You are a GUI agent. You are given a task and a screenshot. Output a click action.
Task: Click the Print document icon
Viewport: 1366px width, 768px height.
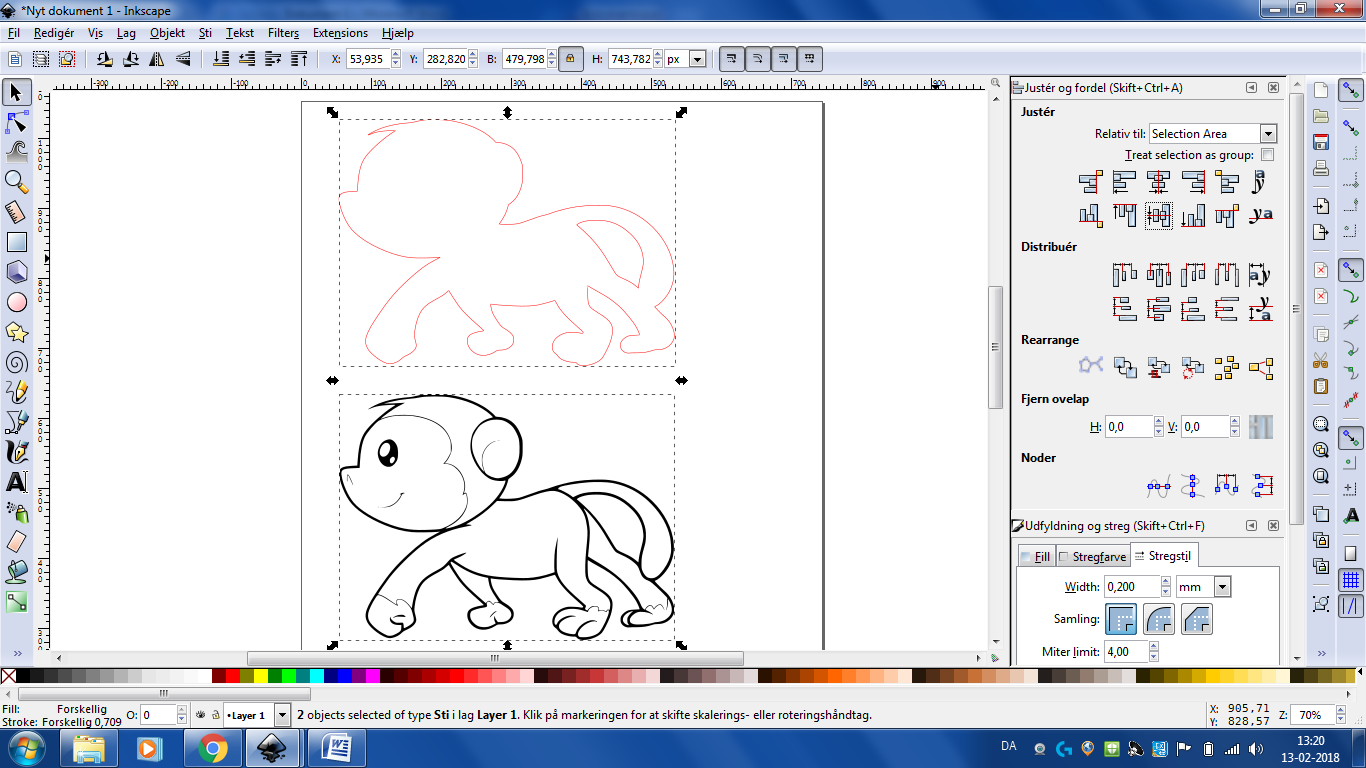[x=1321, y=168]
